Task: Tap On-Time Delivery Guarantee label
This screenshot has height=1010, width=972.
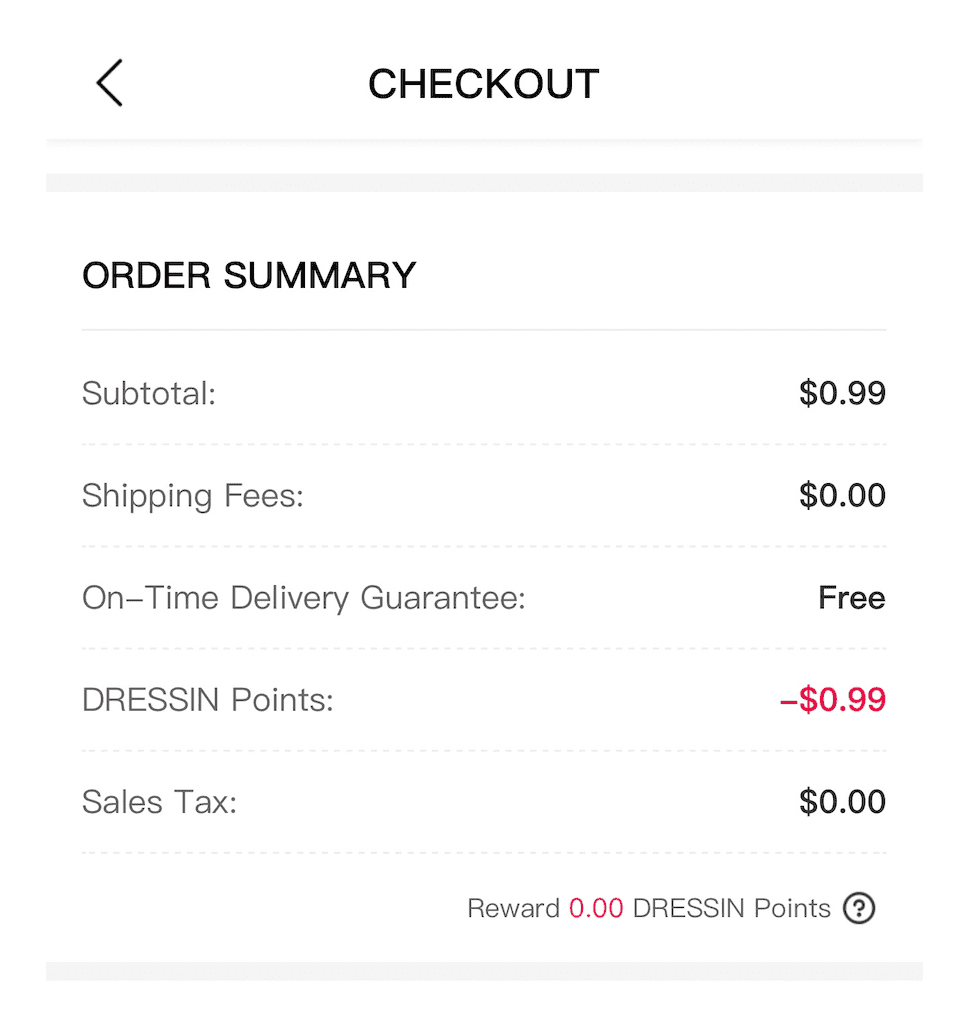Action: (x=303, y=598)
